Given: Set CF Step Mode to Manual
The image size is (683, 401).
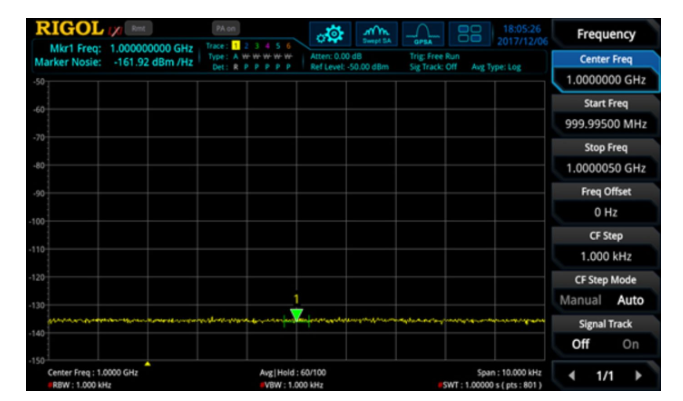Looking at the screenshot, I should click(x=580, y=300).
